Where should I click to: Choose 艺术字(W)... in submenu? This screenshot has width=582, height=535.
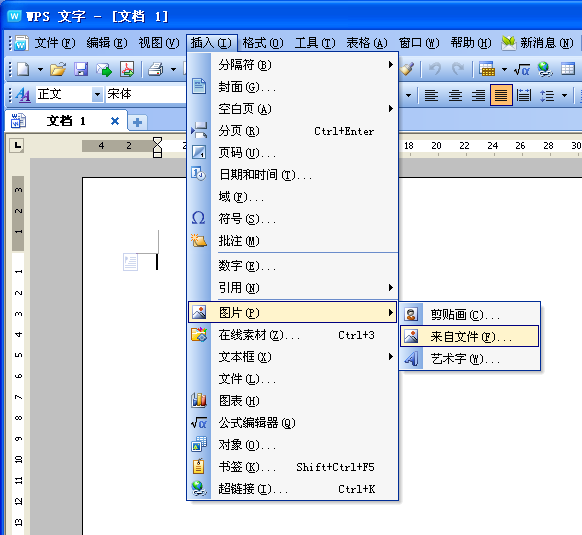click(x=470, y=359)
